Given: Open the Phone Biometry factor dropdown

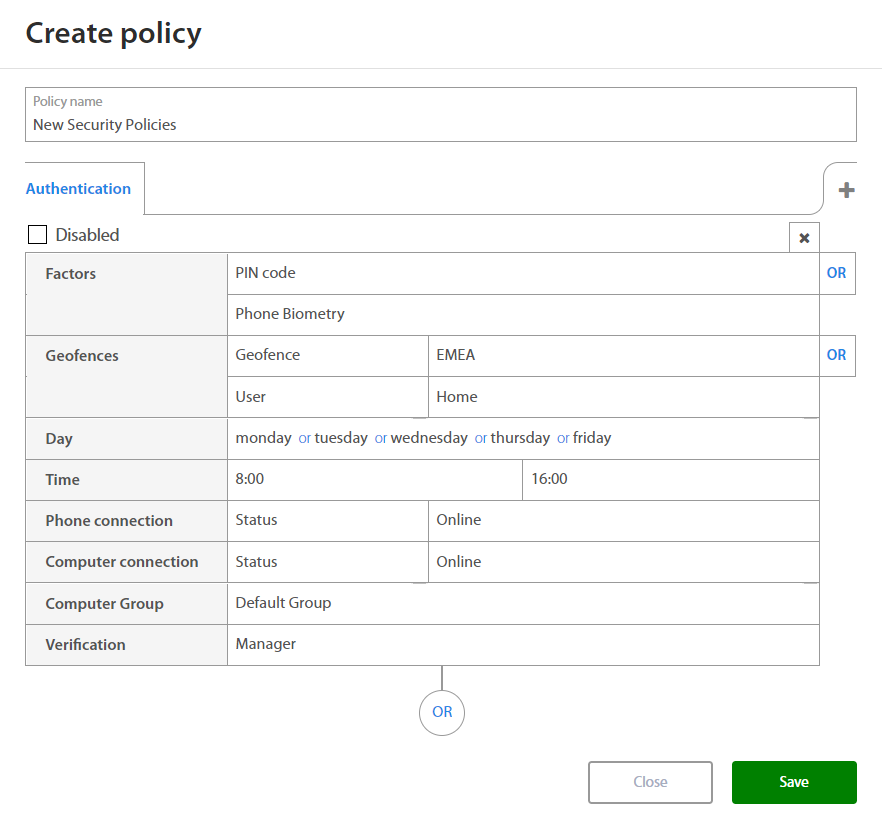Looking at the screenshot, I should (522, 314).
